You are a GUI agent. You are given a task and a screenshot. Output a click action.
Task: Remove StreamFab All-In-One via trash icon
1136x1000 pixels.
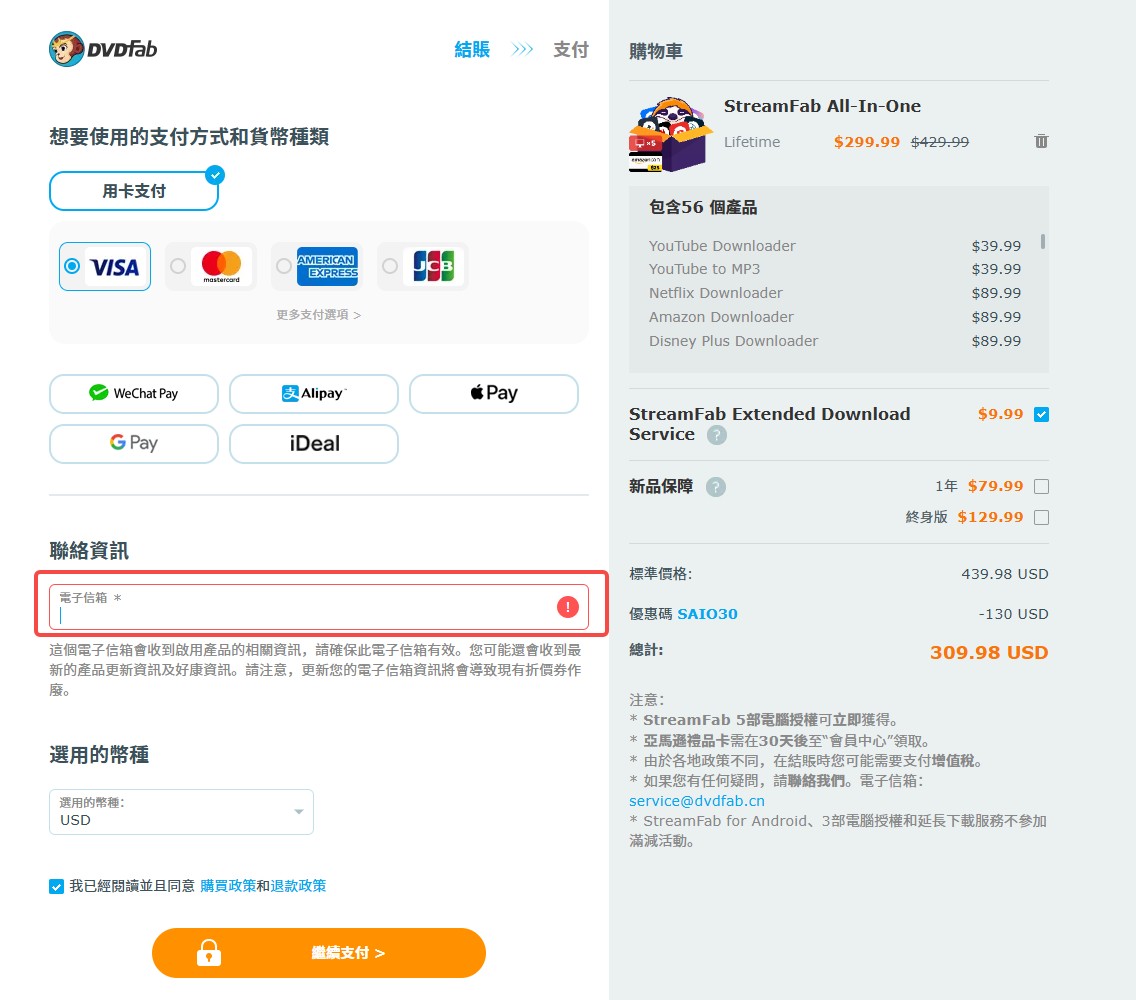pyautogui.click(x=1041, y=141)
